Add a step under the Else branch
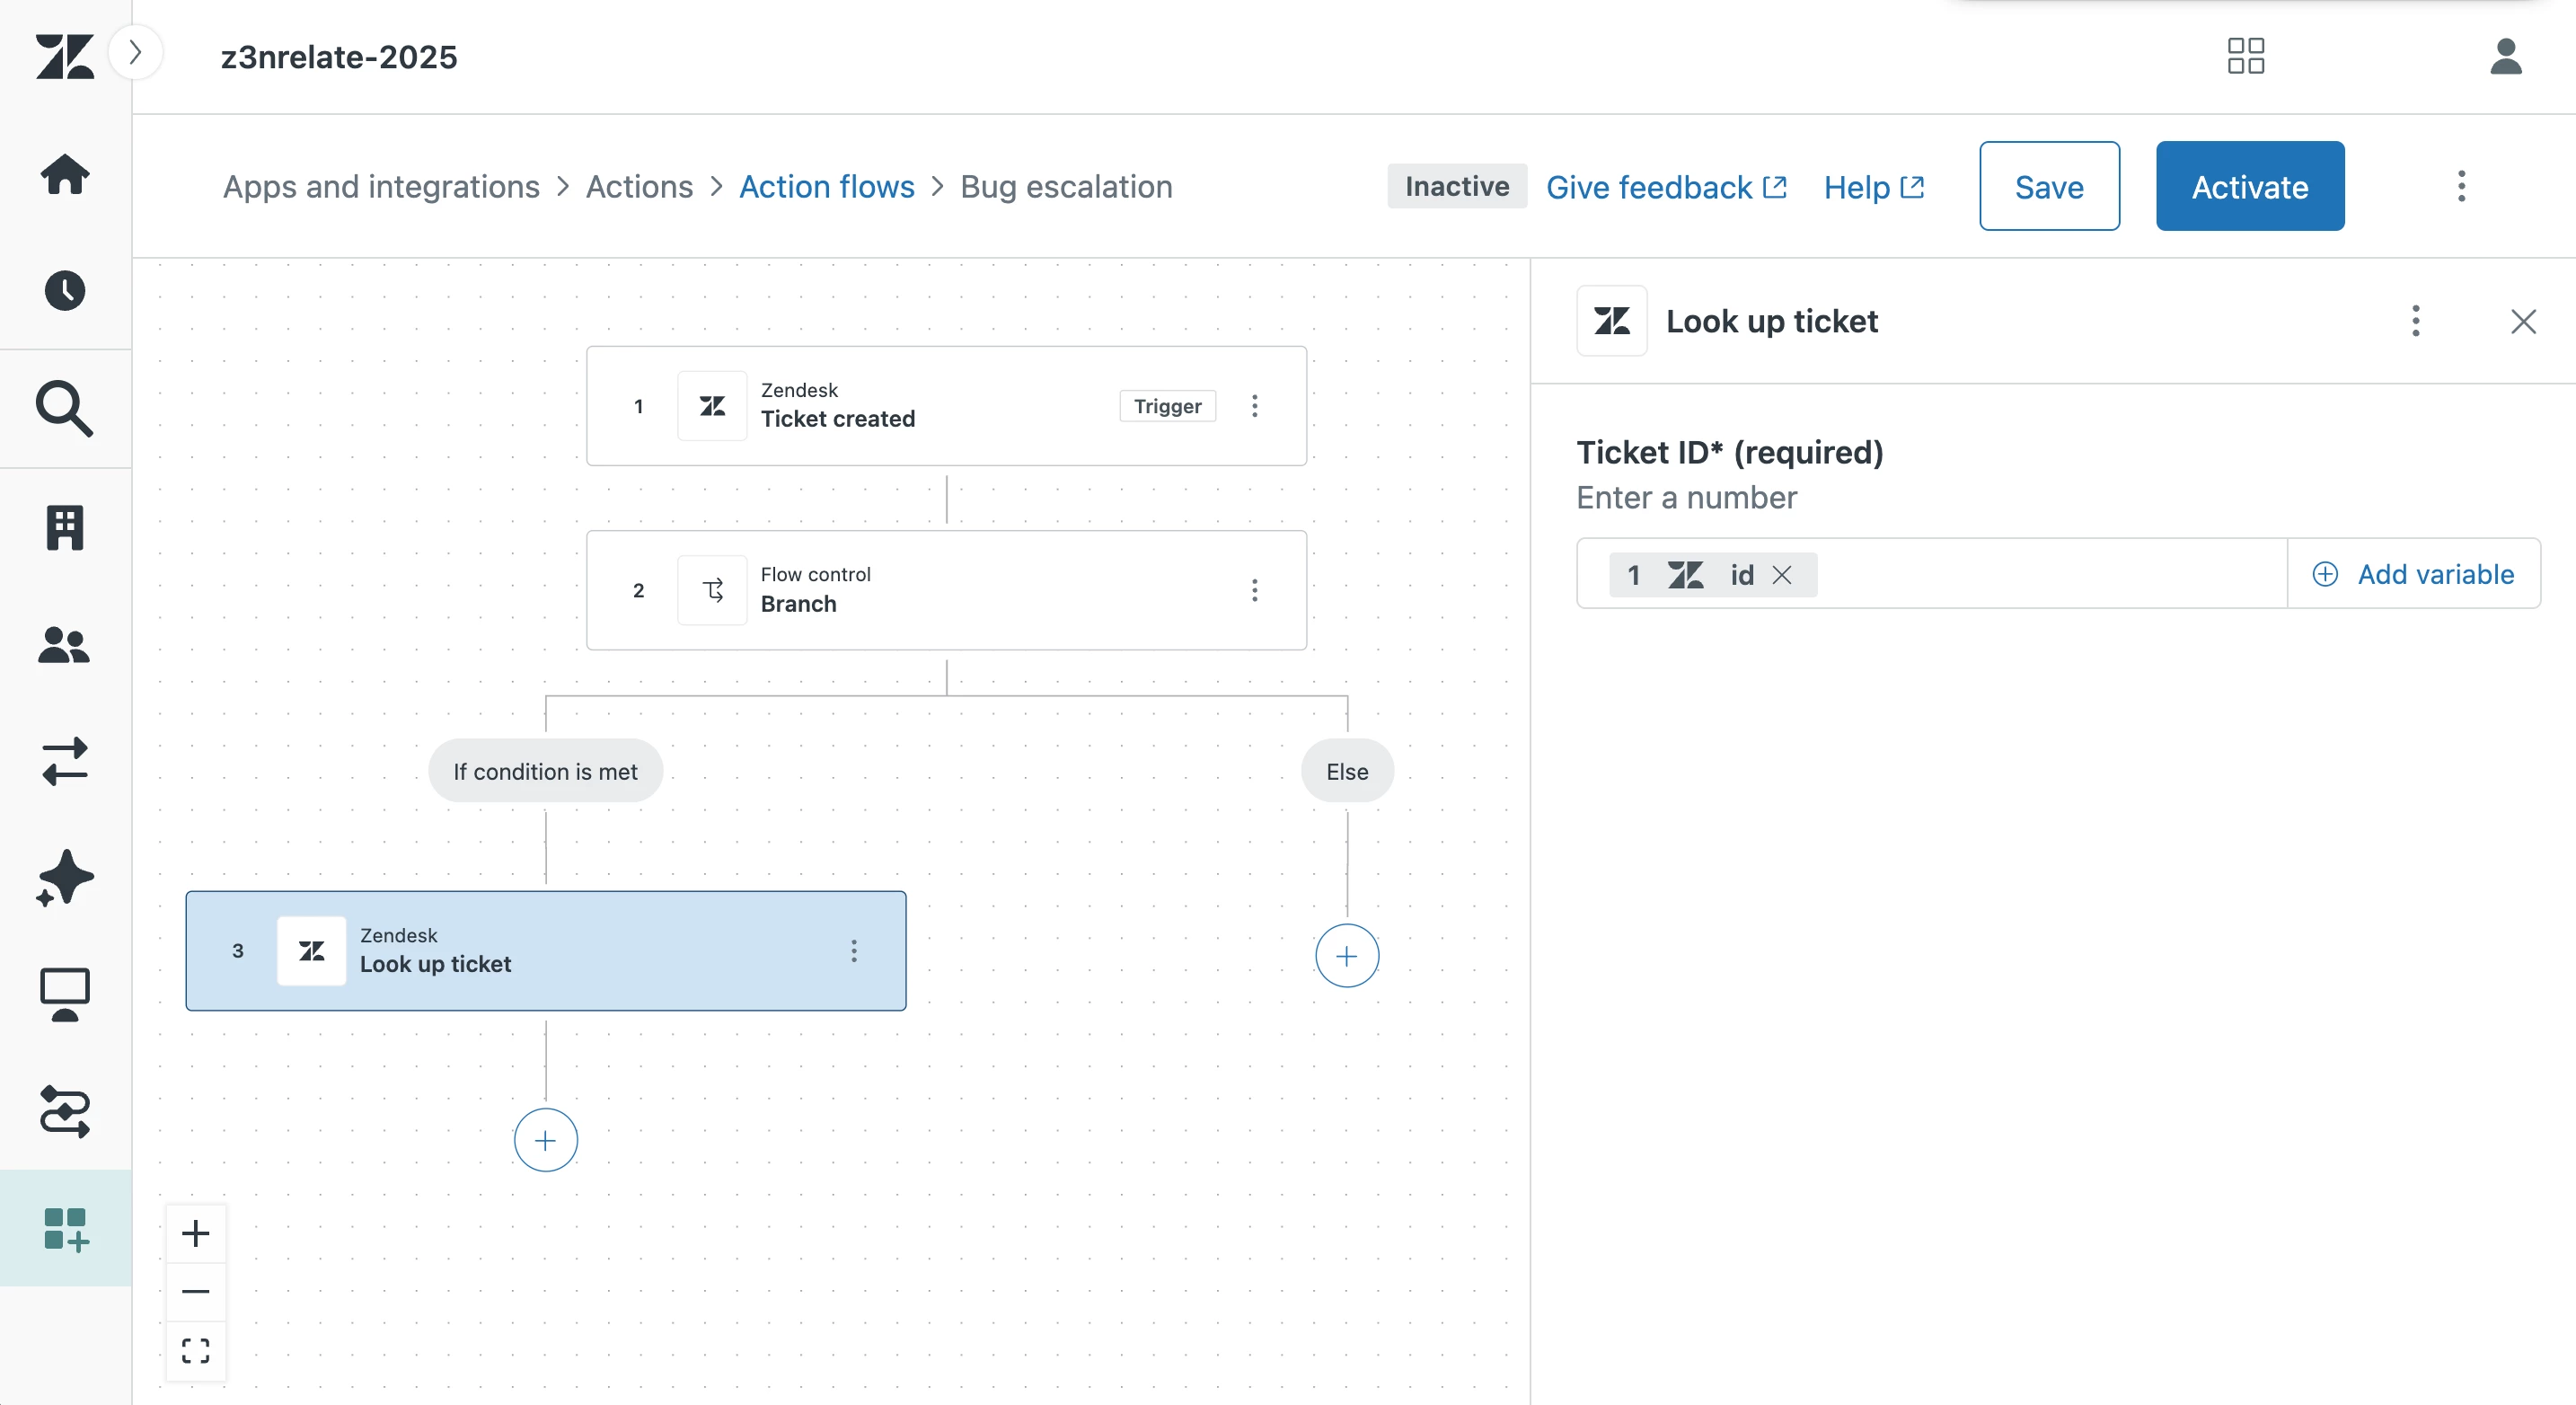Screen dimensions: 2576x1405 click(1346, 956)
